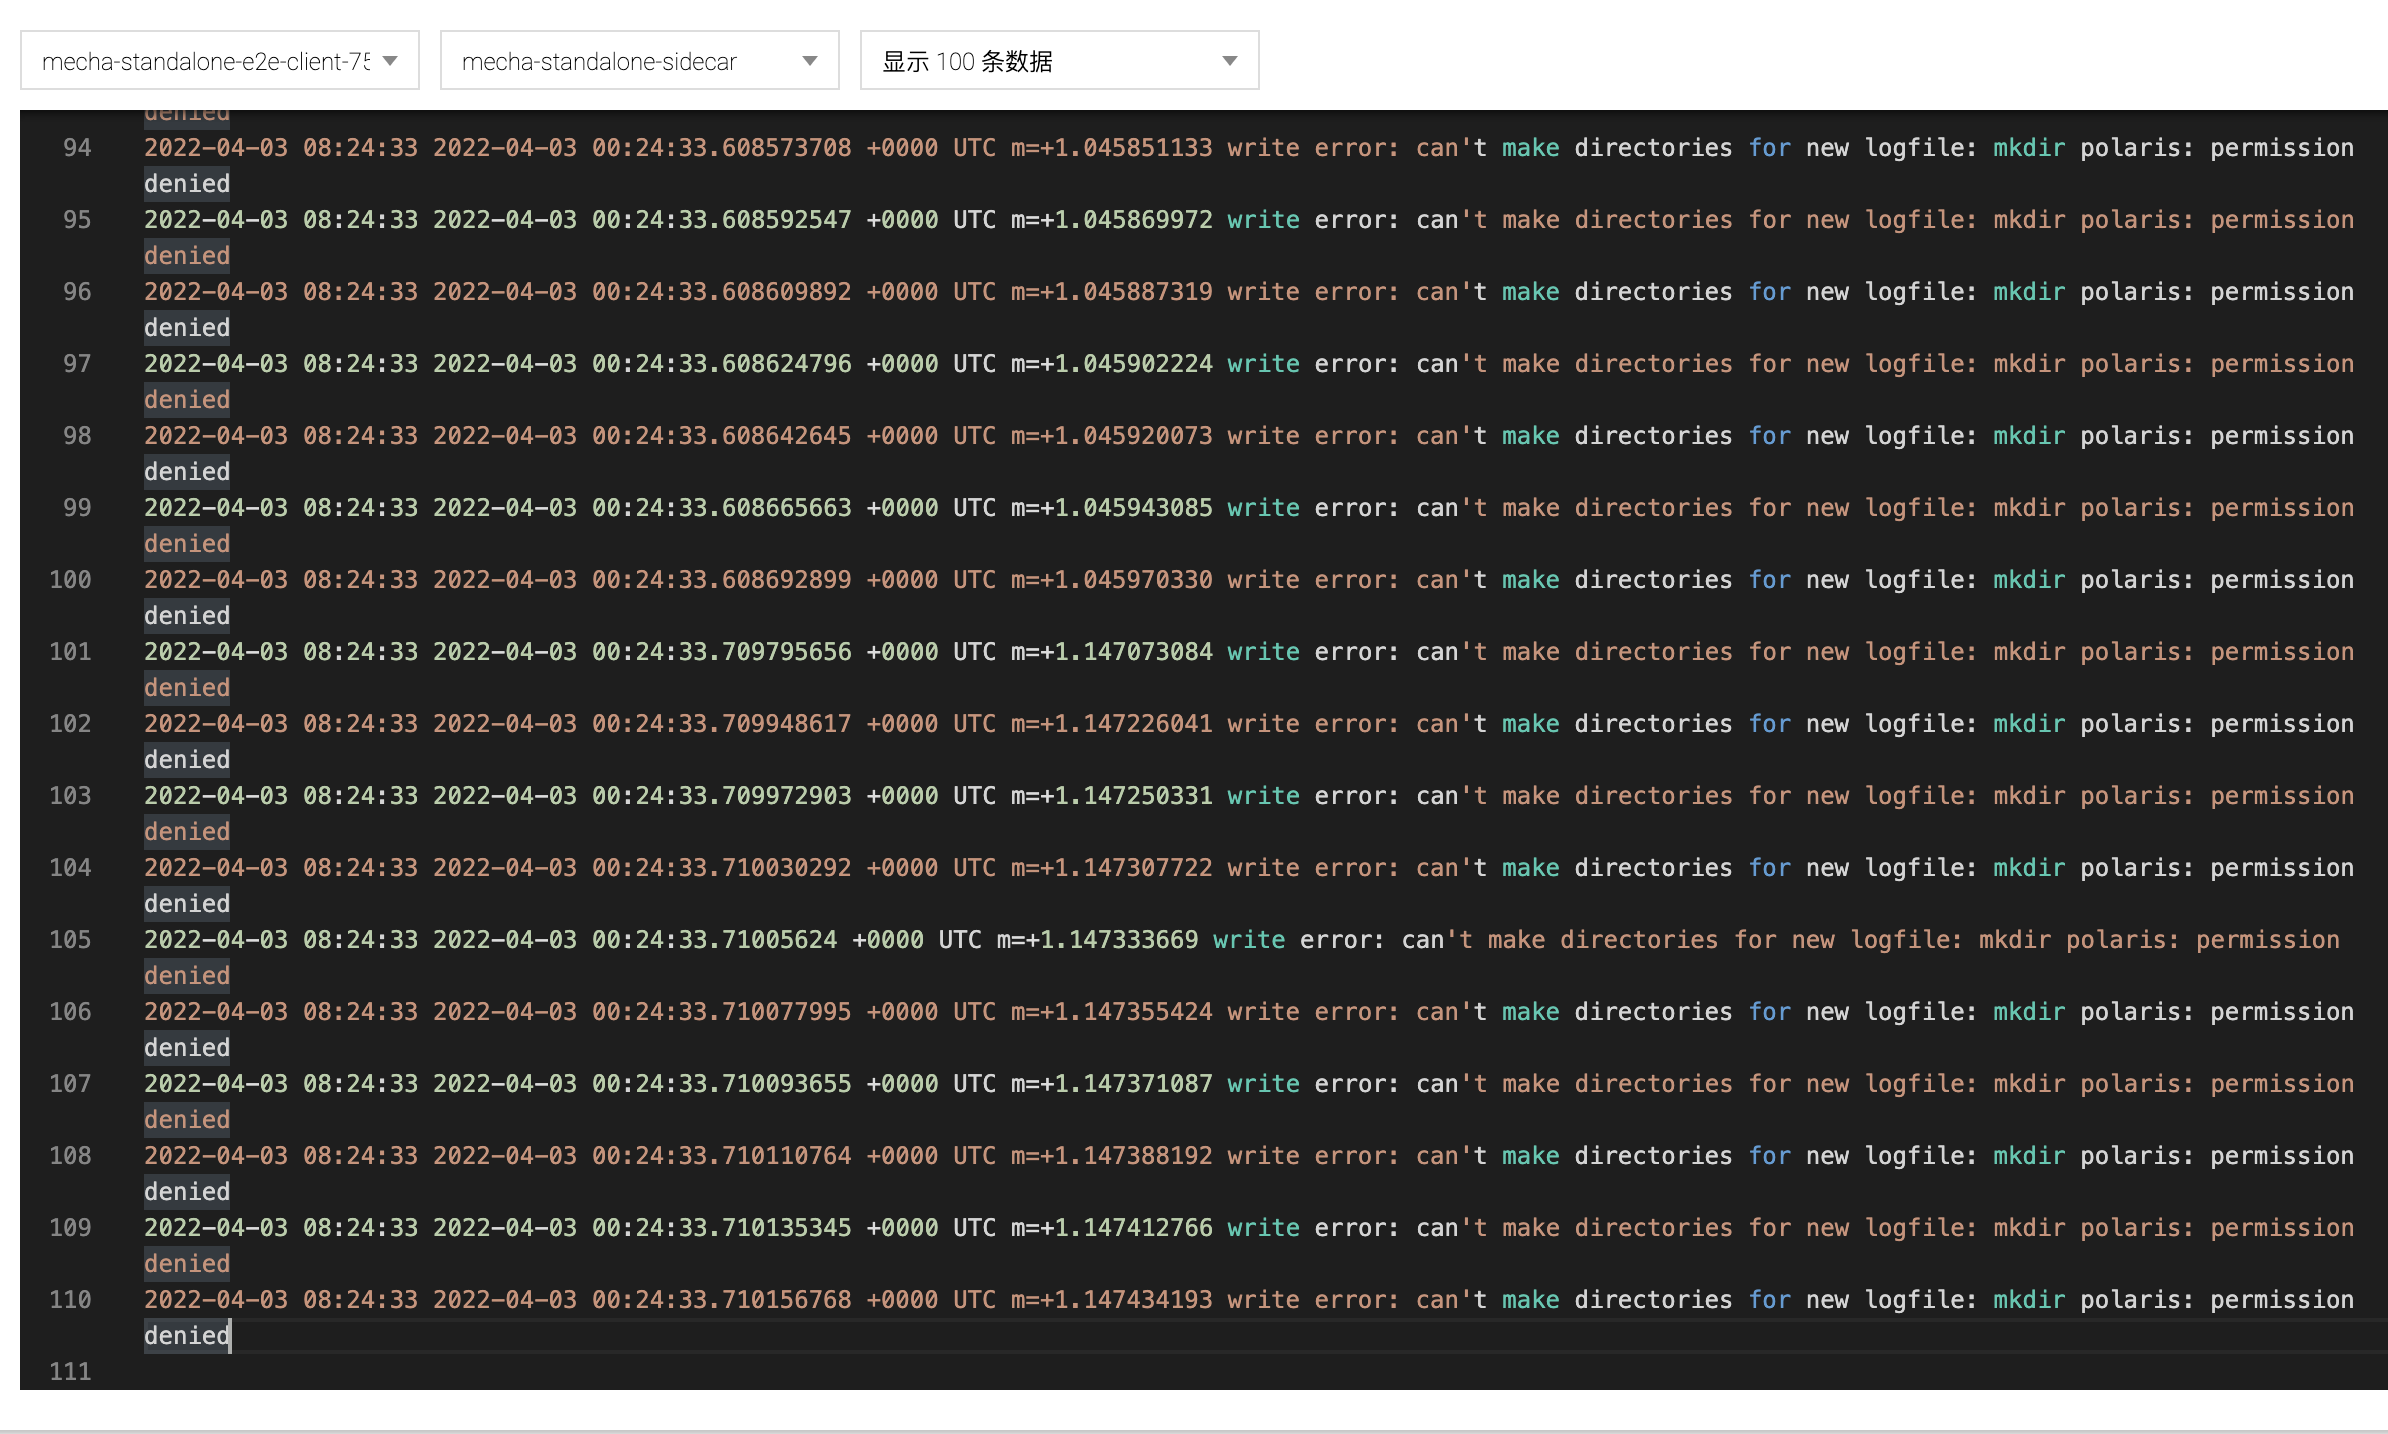Viewport: 2388px width, 1434px height.
Task: Click the m=+1.147073084 value on line 101
Action: [1110, 651]
